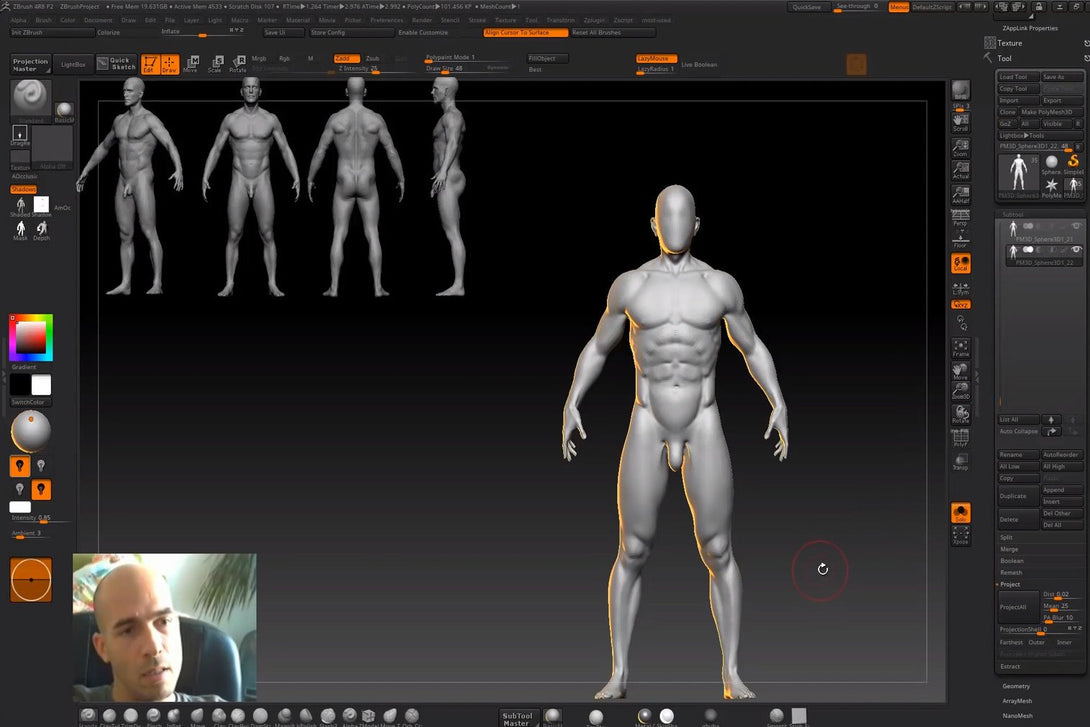Image resolution: width=1090 pixels, height=727 pixels.
Task: Click the Depth render pass icon
Action: coord(42,231)
